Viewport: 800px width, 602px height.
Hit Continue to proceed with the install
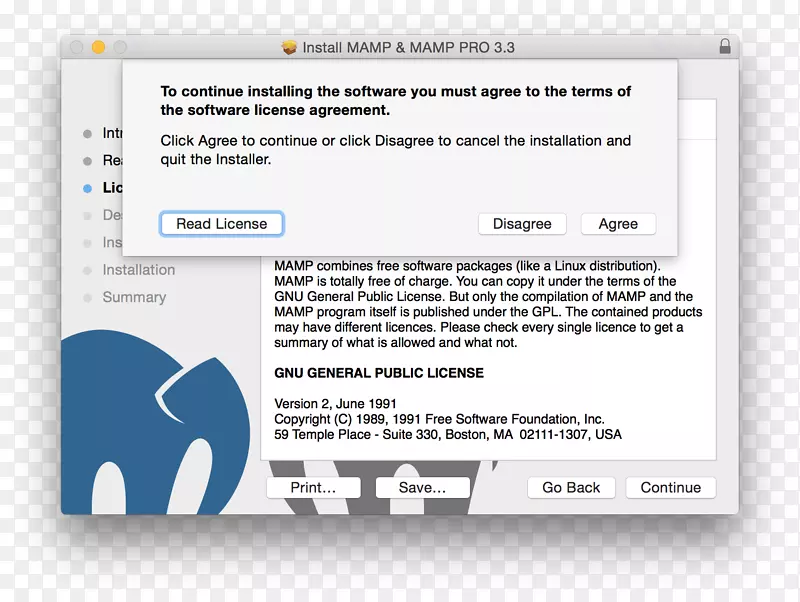click(671, 488)
